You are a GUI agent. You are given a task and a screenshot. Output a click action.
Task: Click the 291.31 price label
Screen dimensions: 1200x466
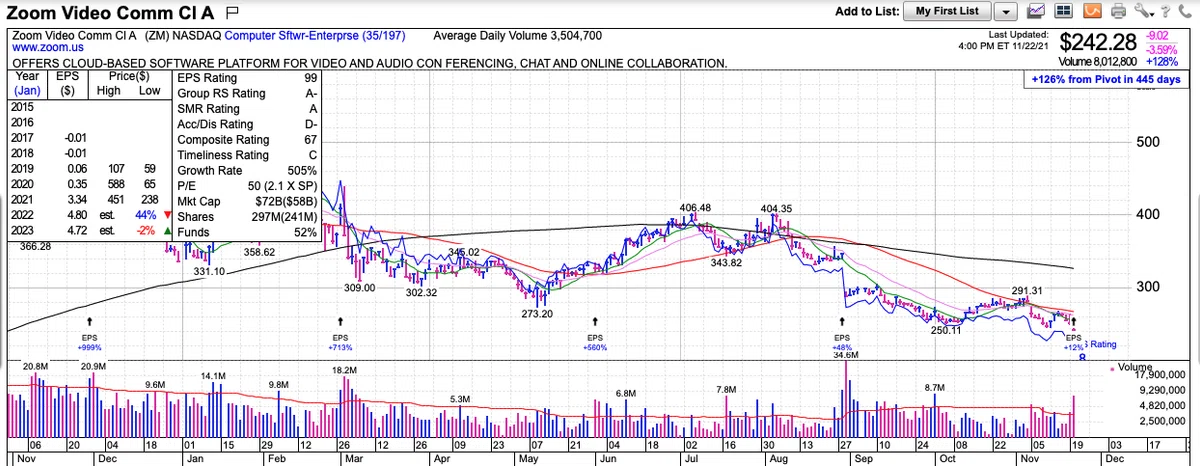pyautogui.click(x=1027, y=291)
